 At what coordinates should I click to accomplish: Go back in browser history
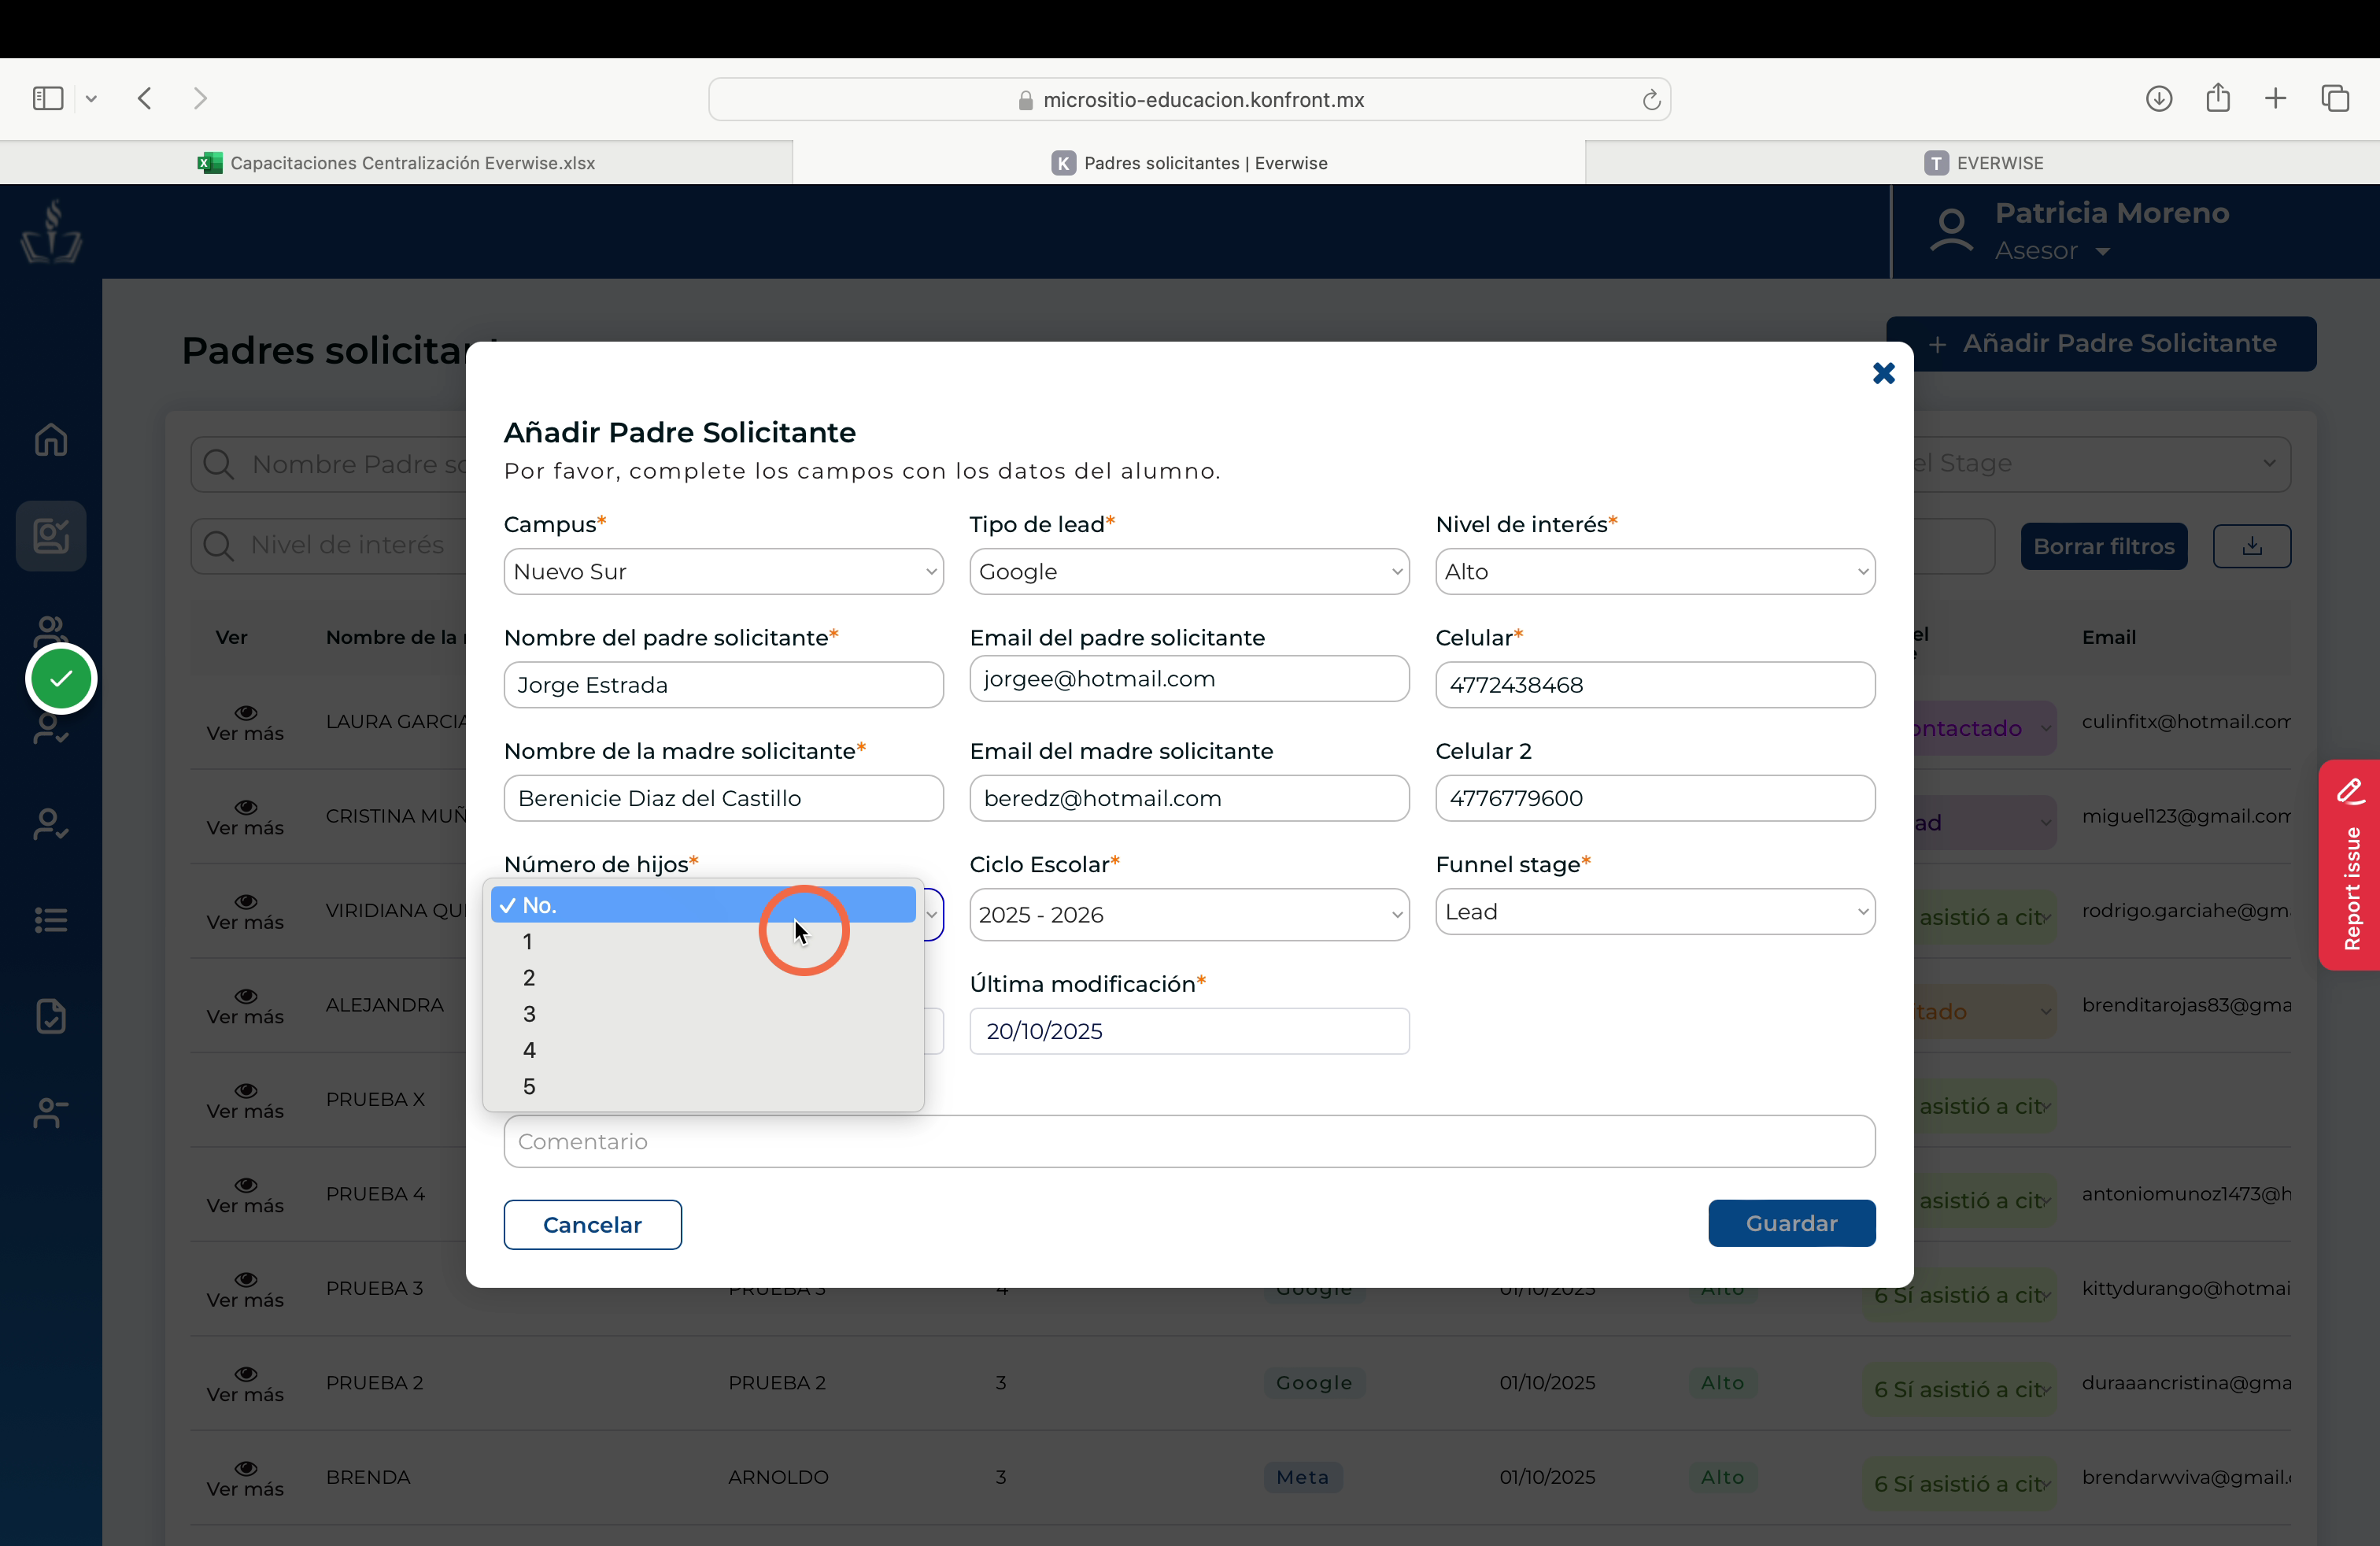[x=145, y=98]
